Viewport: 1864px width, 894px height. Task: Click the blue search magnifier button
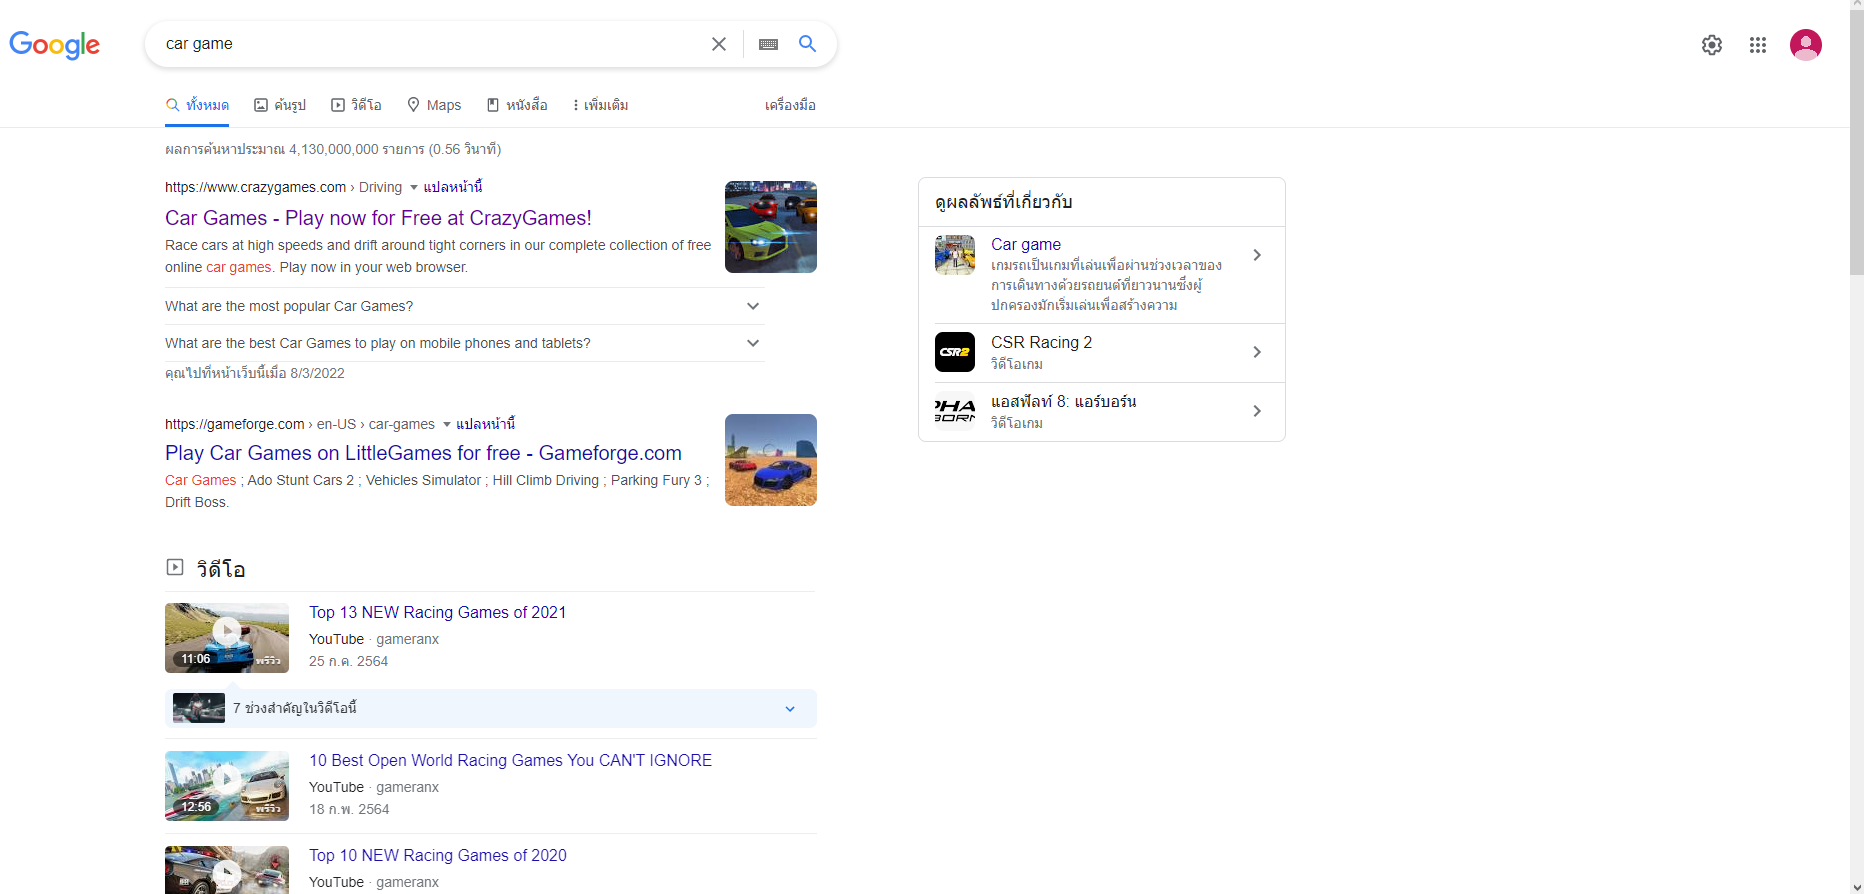coord(807,44)
